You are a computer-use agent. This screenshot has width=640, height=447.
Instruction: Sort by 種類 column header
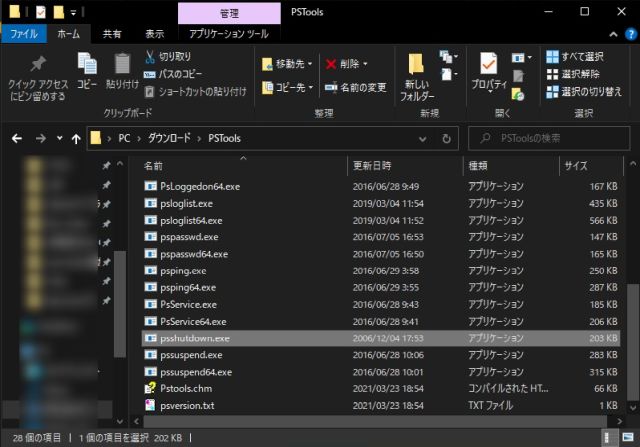tap(511, 166)
